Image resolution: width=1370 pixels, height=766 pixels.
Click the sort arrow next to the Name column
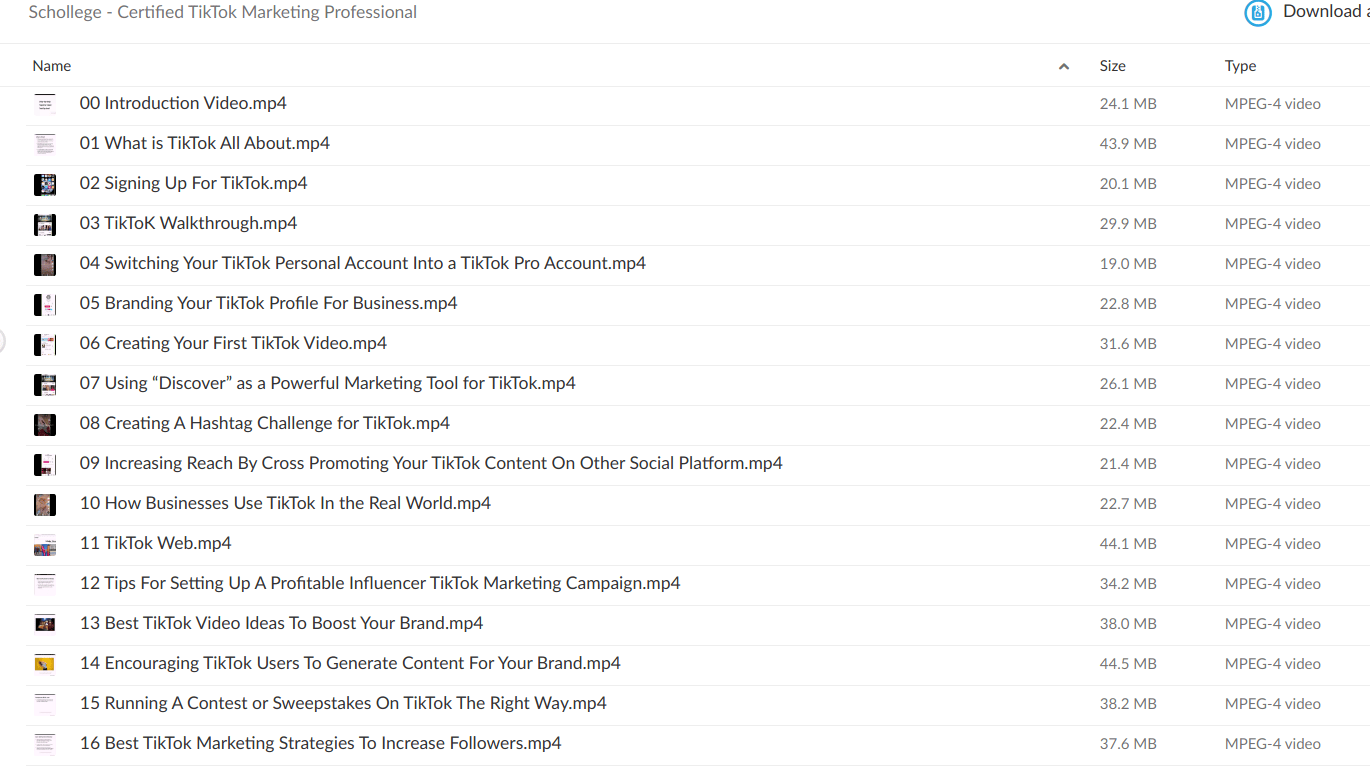tap(1064, 65)
